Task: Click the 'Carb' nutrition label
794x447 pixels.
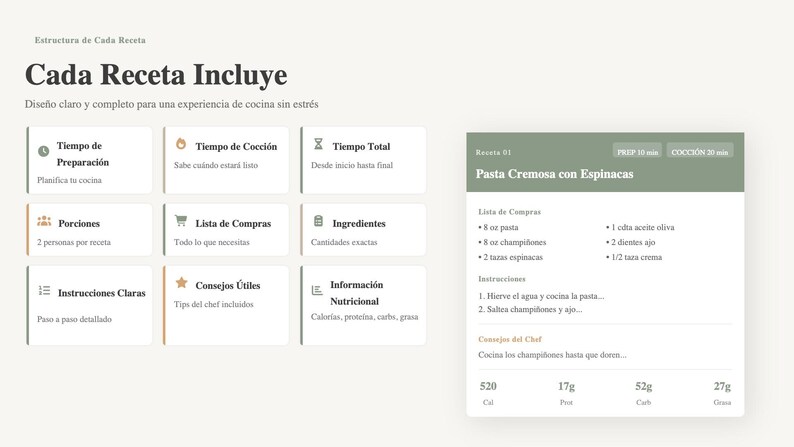Action: pyautogui.click(x=644, y=402)
